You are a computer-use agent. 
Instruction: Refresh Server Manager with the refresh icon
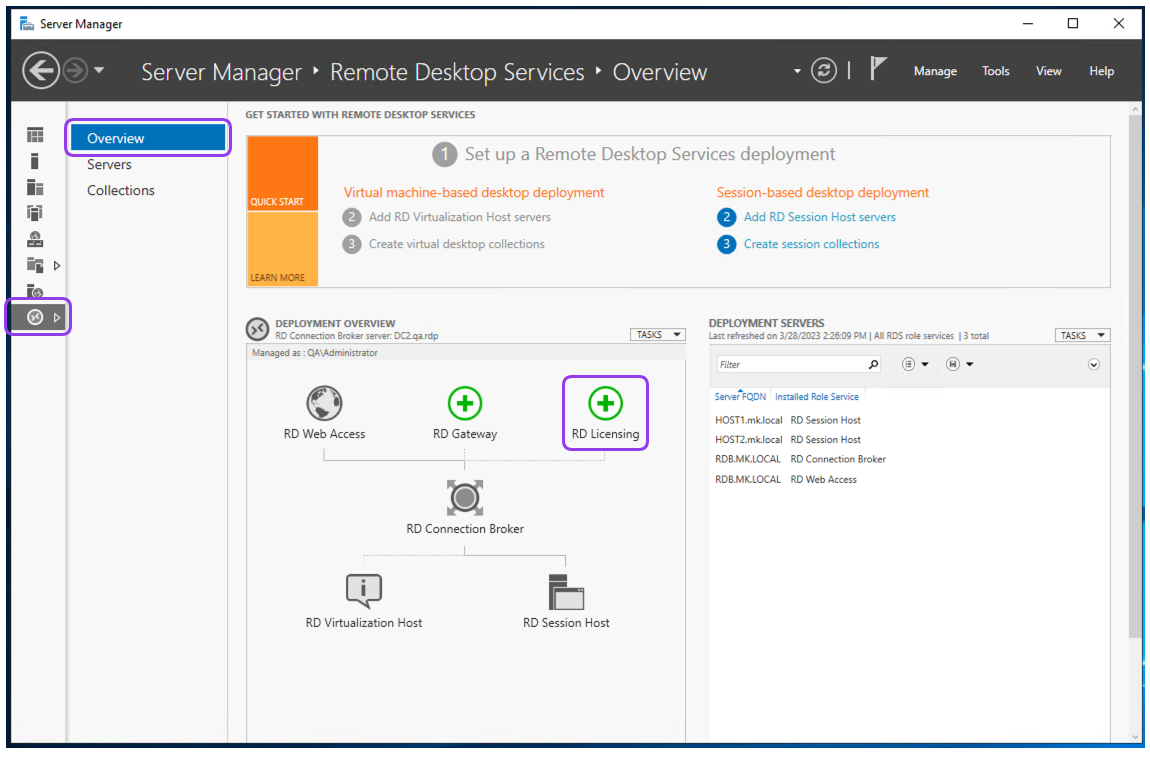point(824,70)
